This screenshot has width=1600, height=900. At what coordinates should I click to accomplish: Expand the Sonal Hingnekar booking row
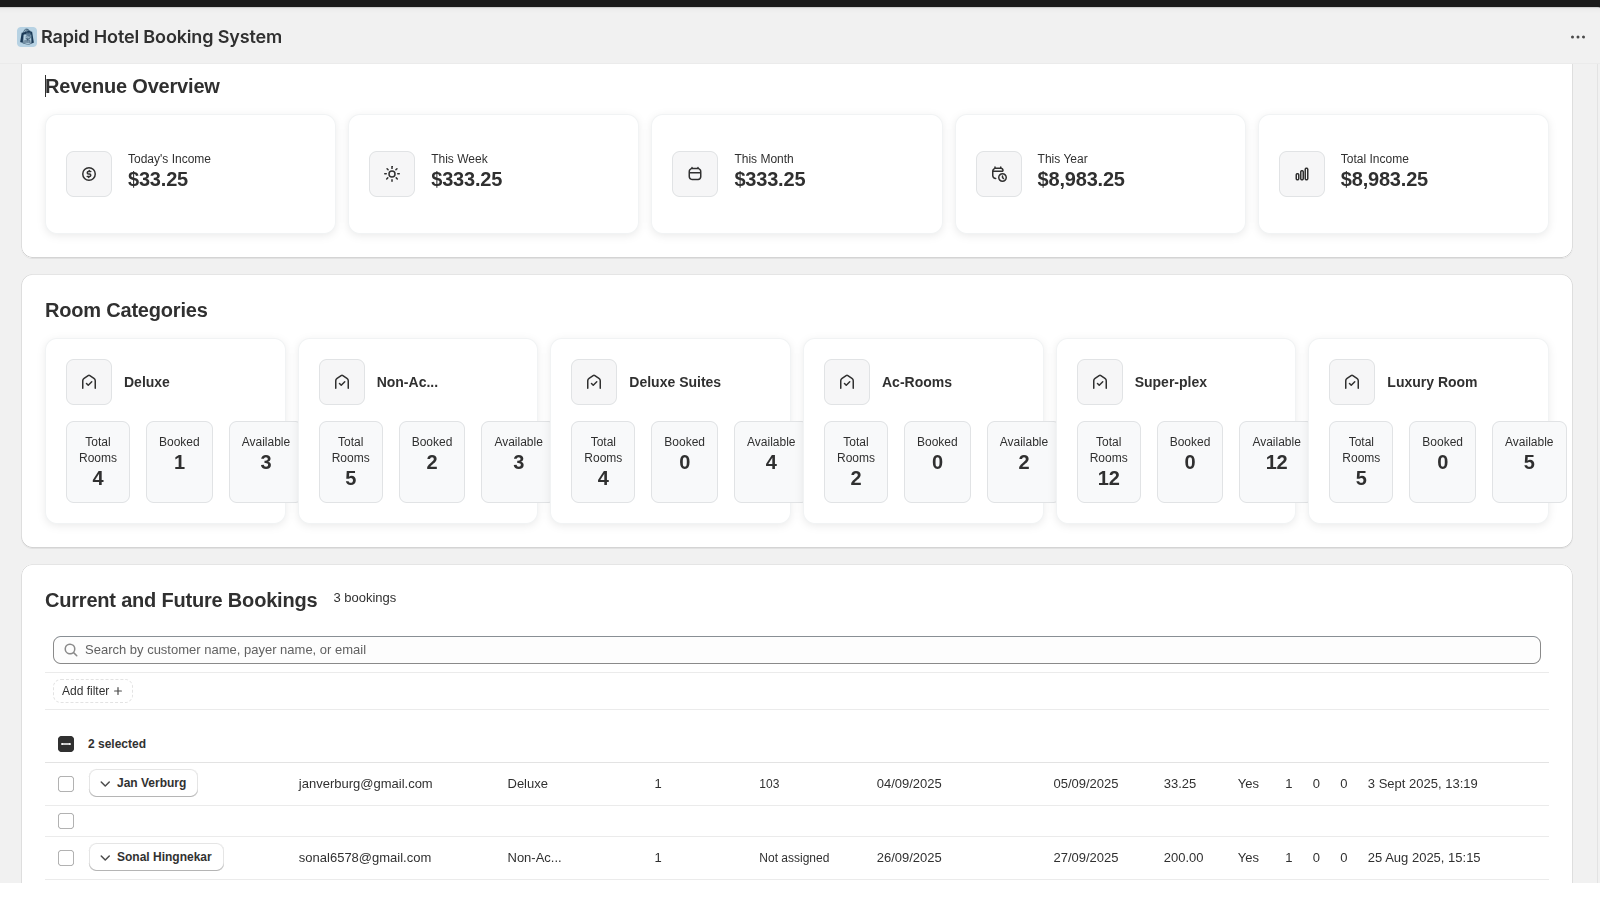pos(105,857)
